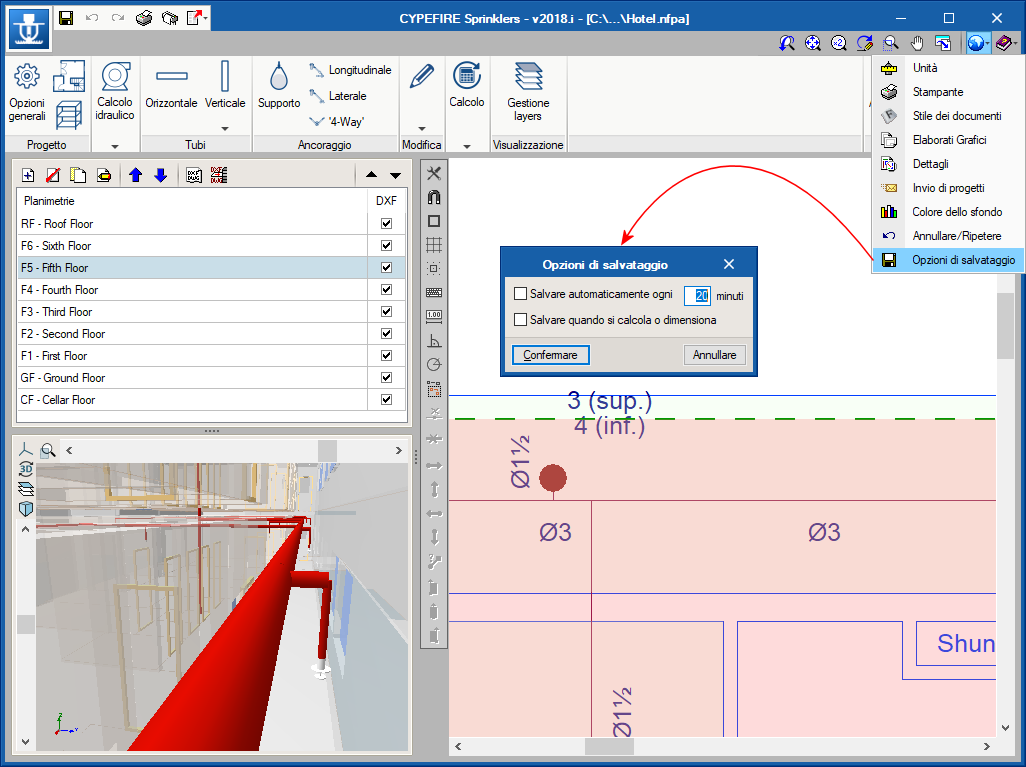
Task: Toggle DXF checkbox for F5 - Fifth Floor
Action: 387,268
